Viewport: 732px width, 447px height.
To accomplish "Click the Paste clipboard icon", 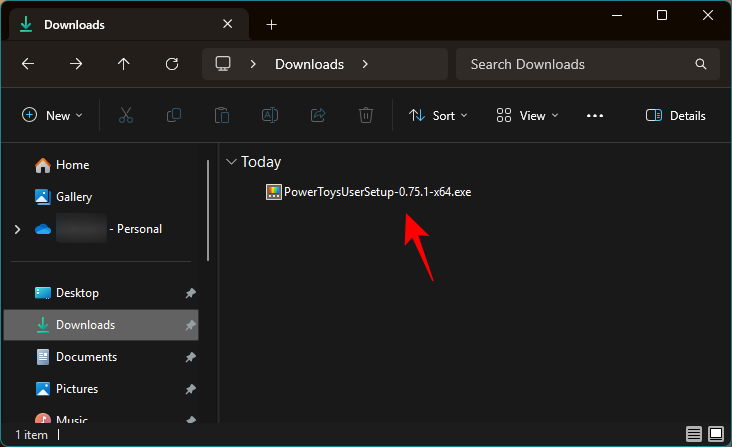I will pos(222,115).
